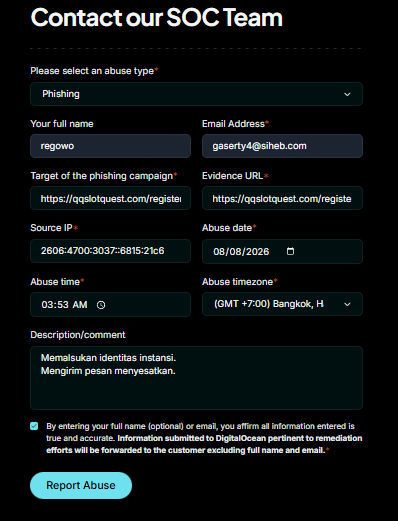The image size is (398, 521).
Task: Select the 'Information submitted to DigitalOcean' bold text
Action: click(192, 438)
